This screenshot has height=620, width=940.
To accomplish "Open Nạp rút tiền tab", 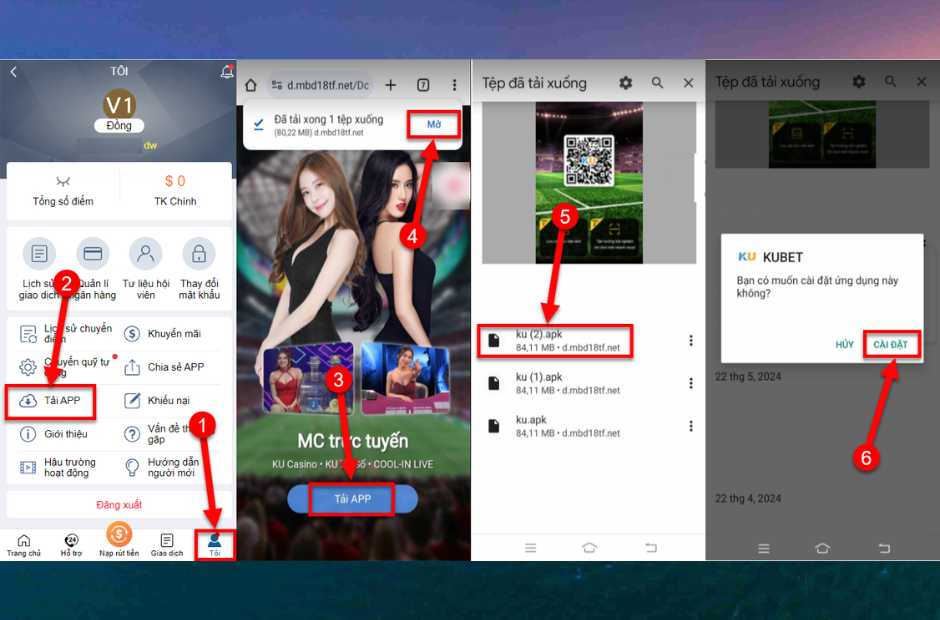I will click(119, 540).
